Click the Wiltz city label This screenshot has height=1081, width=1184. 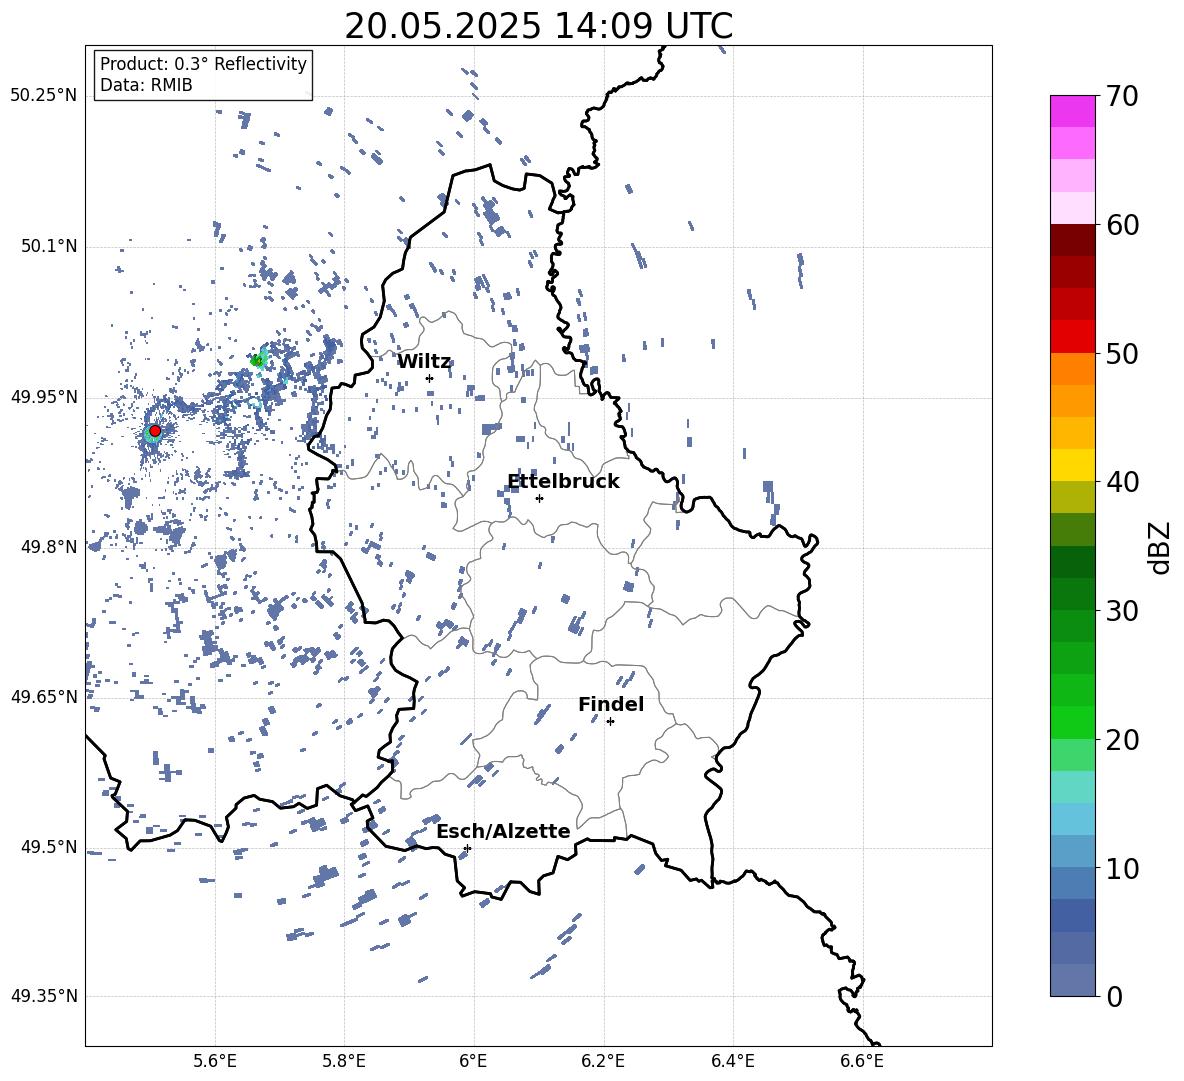click(424, 362)
